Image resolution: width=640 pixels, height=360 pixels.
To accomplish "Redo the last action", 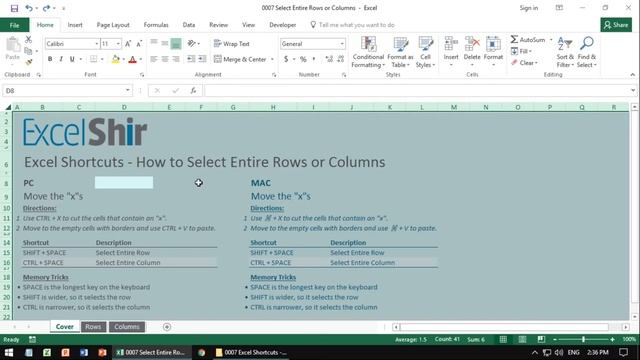I will 46,8.
